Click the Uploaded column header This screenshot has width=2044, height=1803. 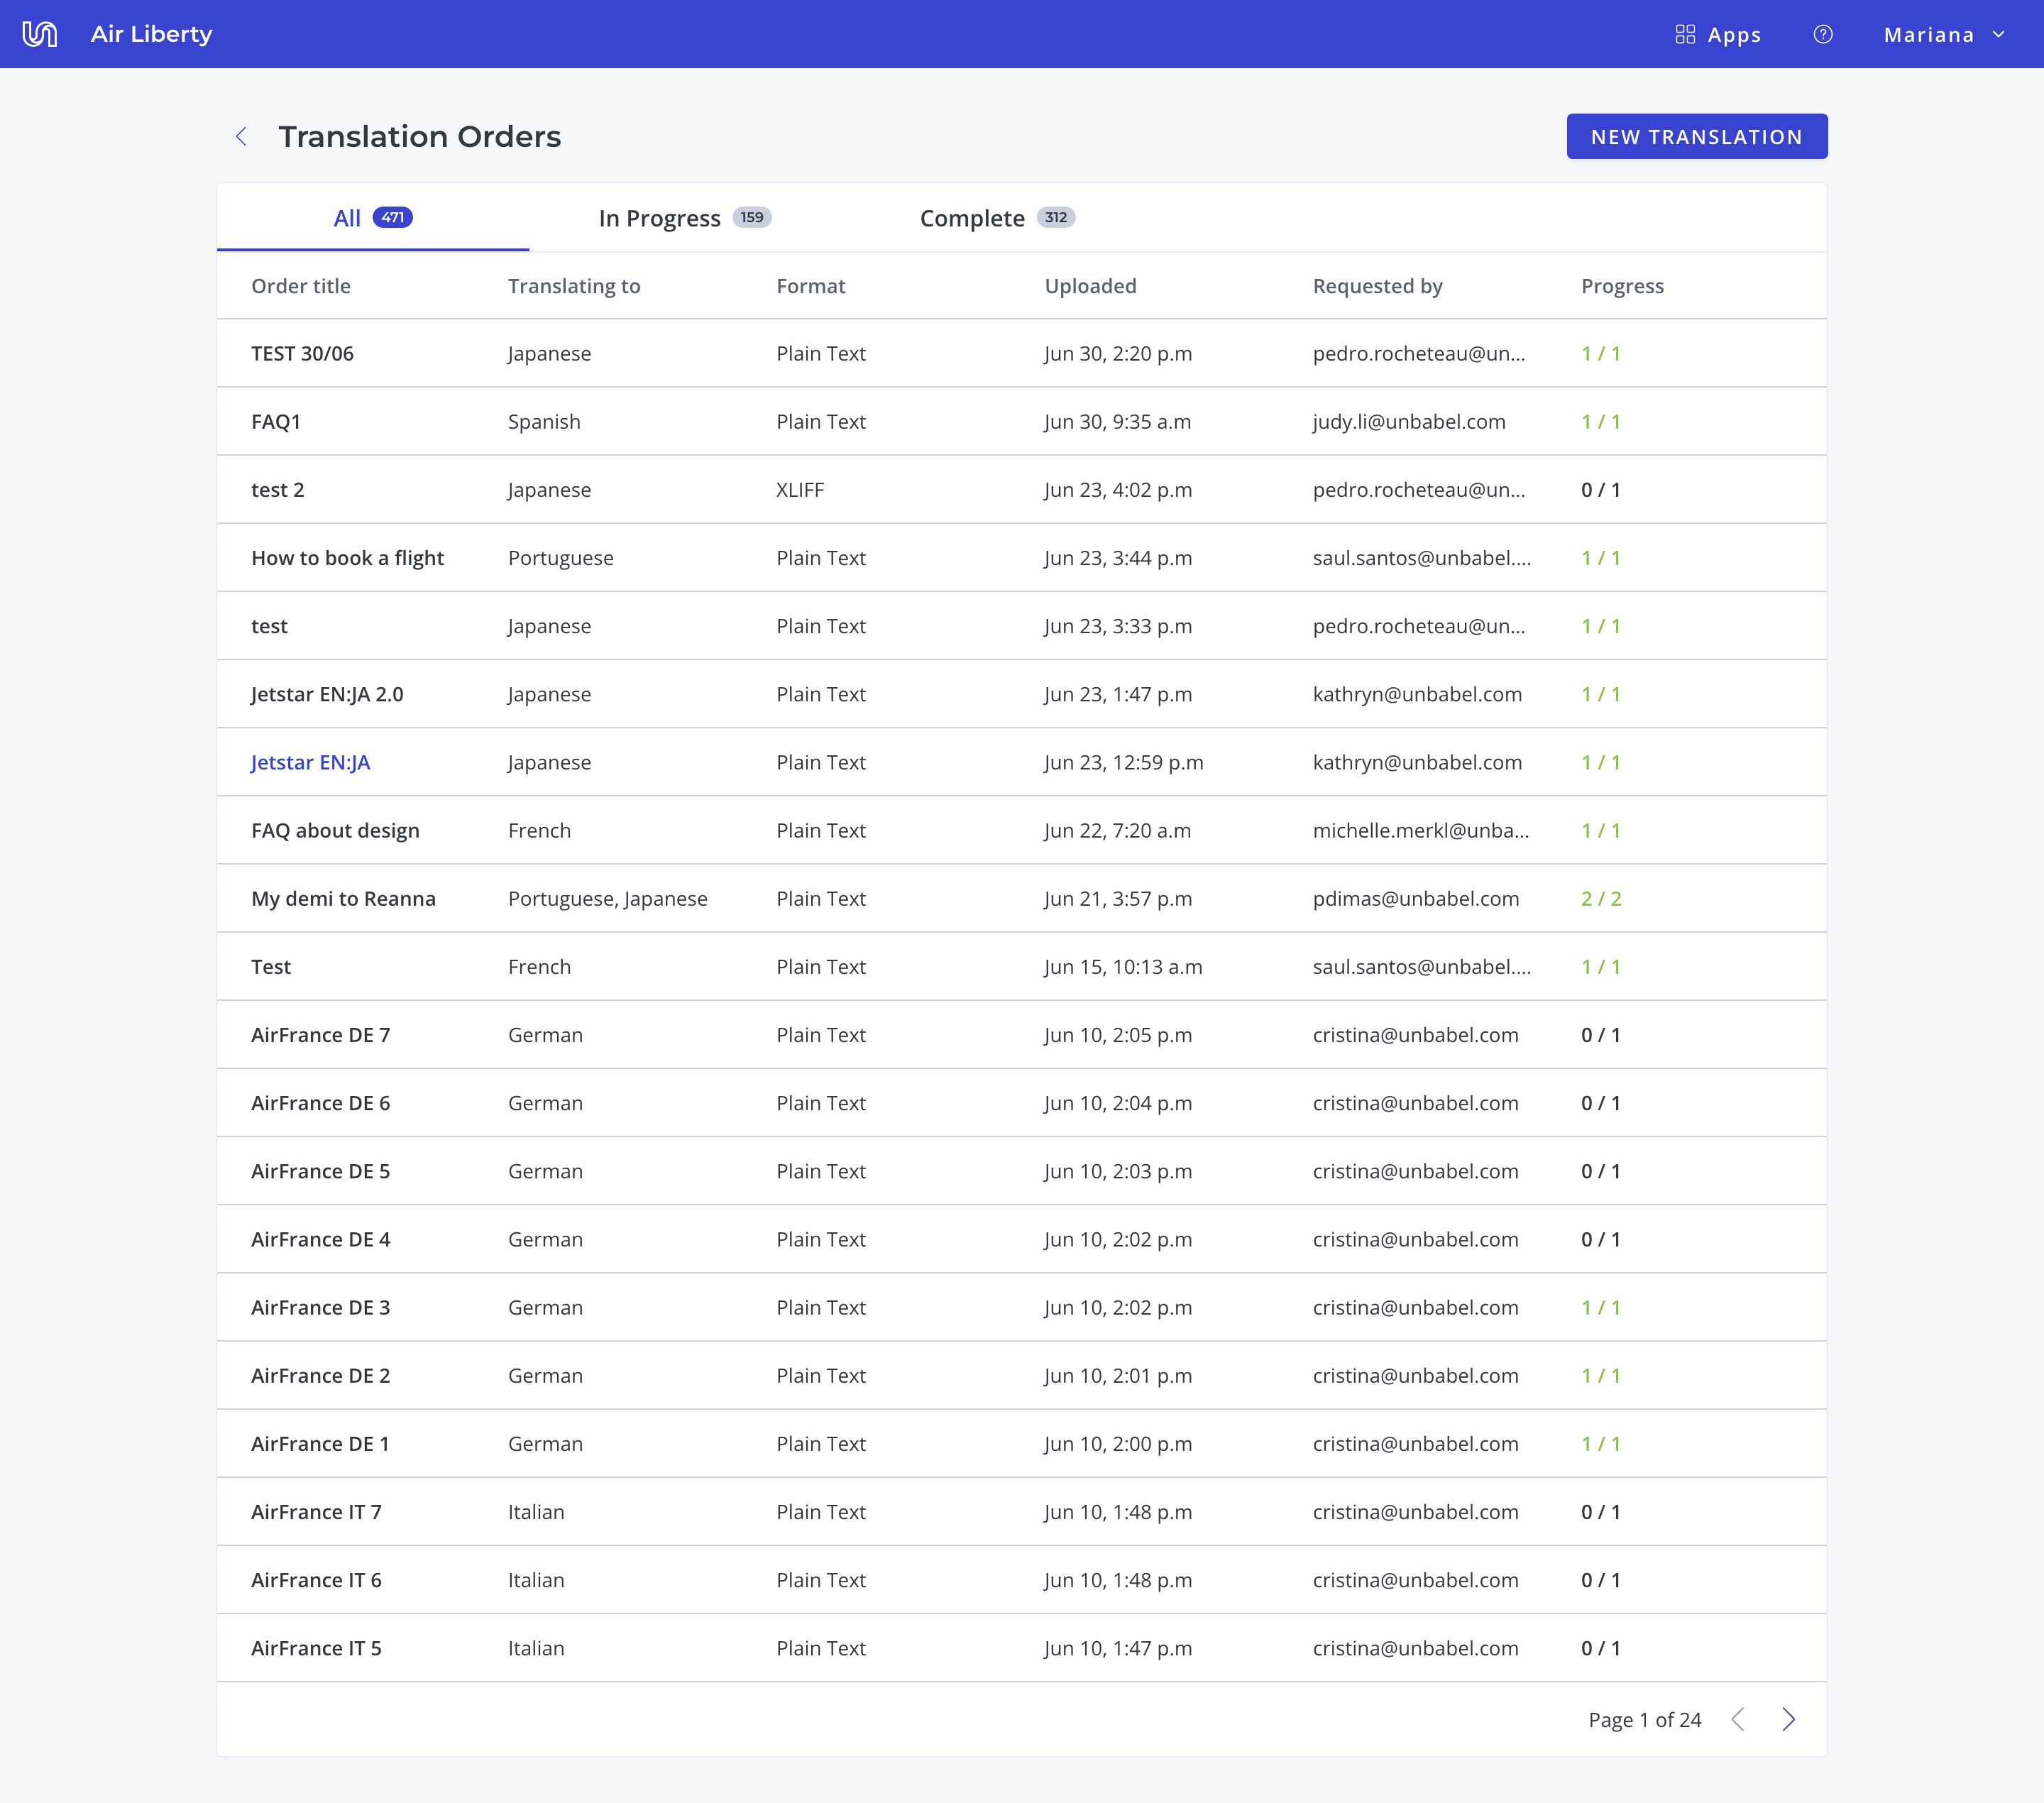tap(1090, 285)
